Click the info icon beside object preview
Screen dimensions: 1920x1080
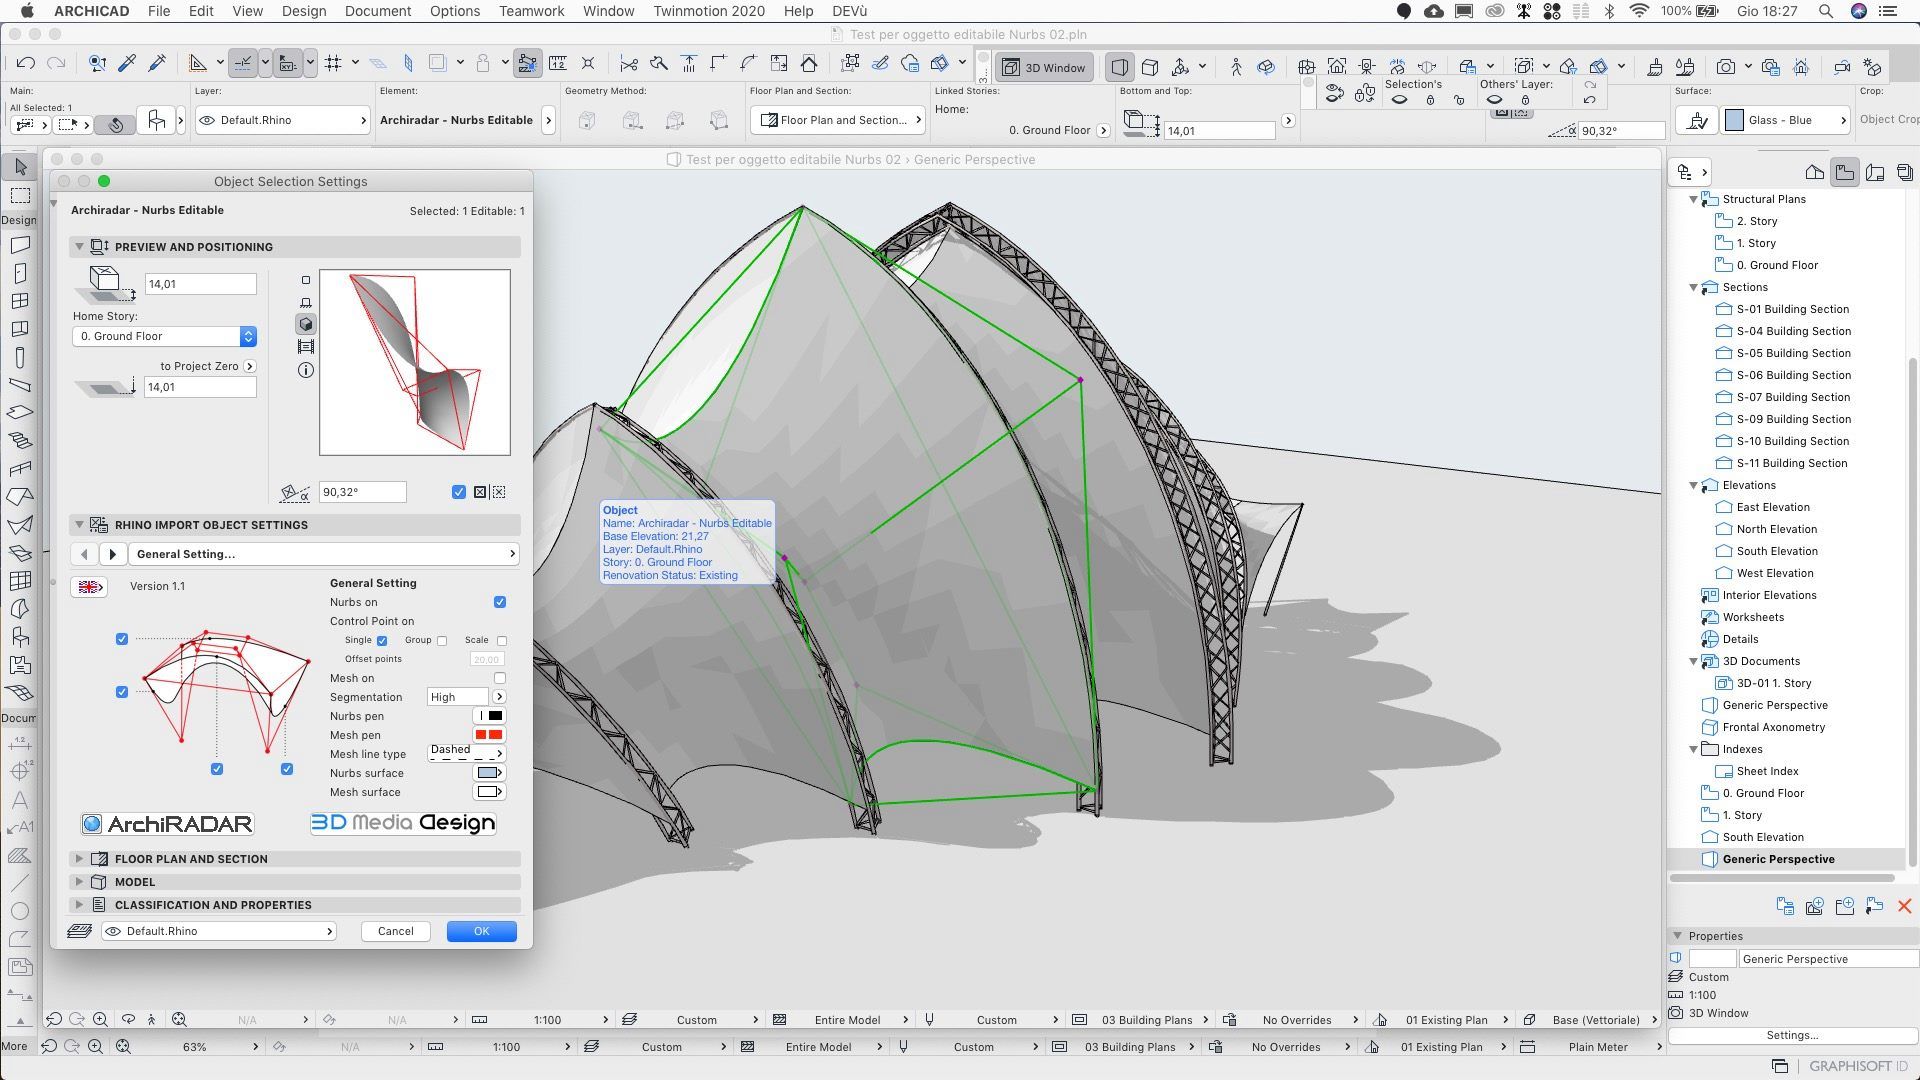[x=306, y=370]
